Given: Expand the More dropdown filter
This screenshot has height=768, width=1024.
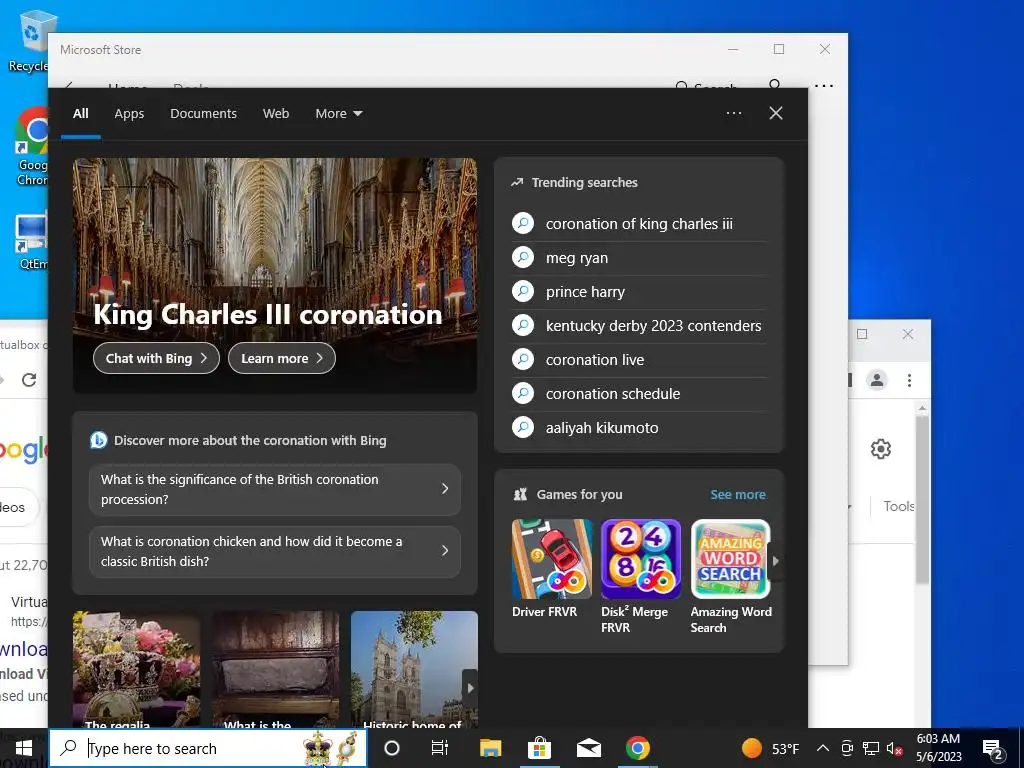Looking at the screenshot, I should [x=338, y=114].
